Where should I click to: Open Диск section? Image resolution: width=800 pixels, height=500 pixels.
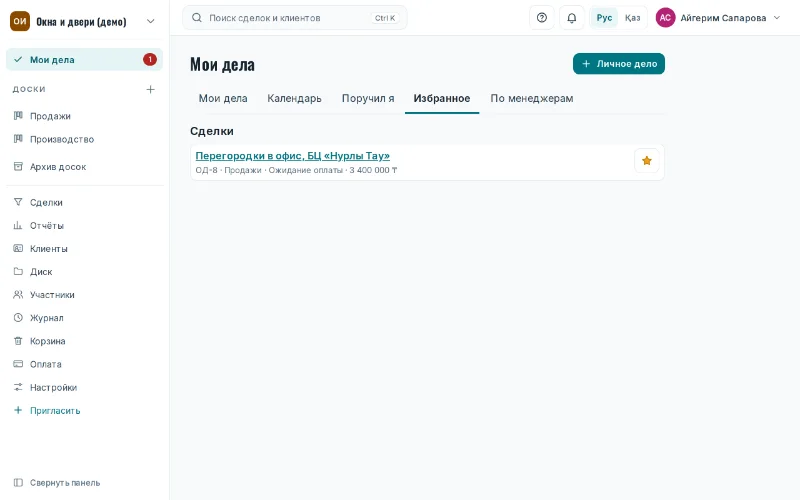click(x=84, y=271)
